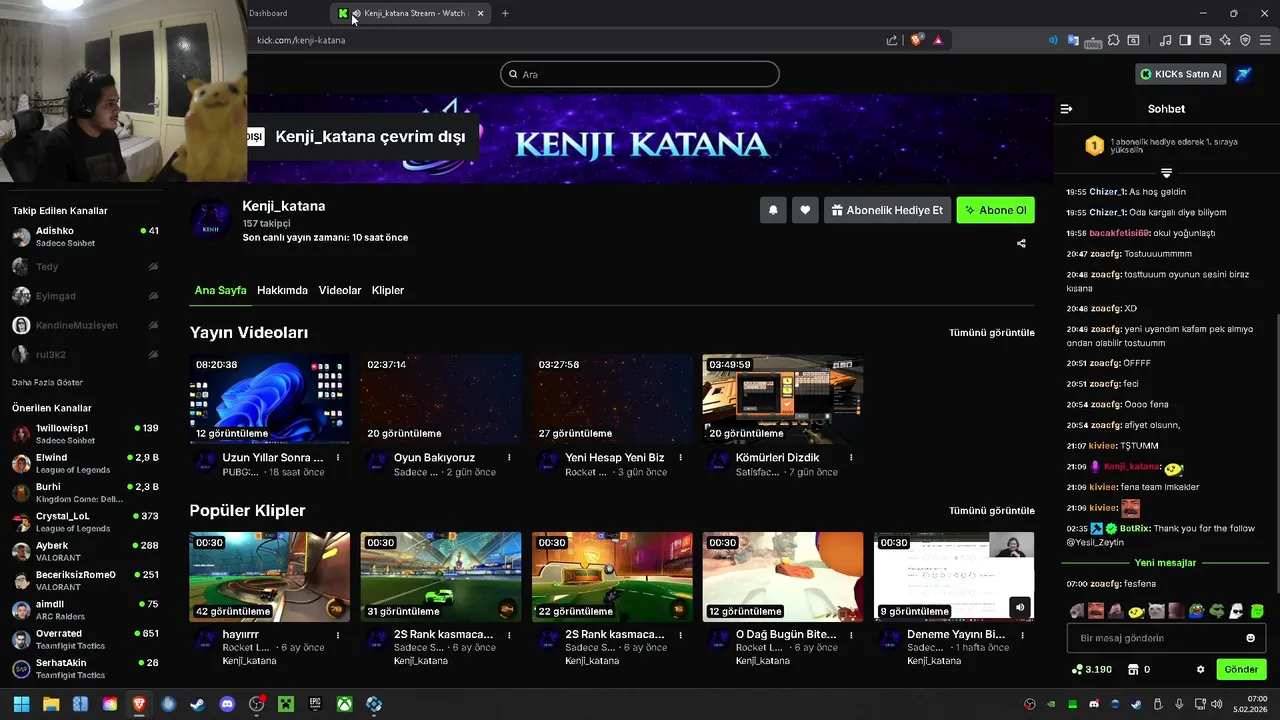Open the Klipler tab

pos(388,290)
